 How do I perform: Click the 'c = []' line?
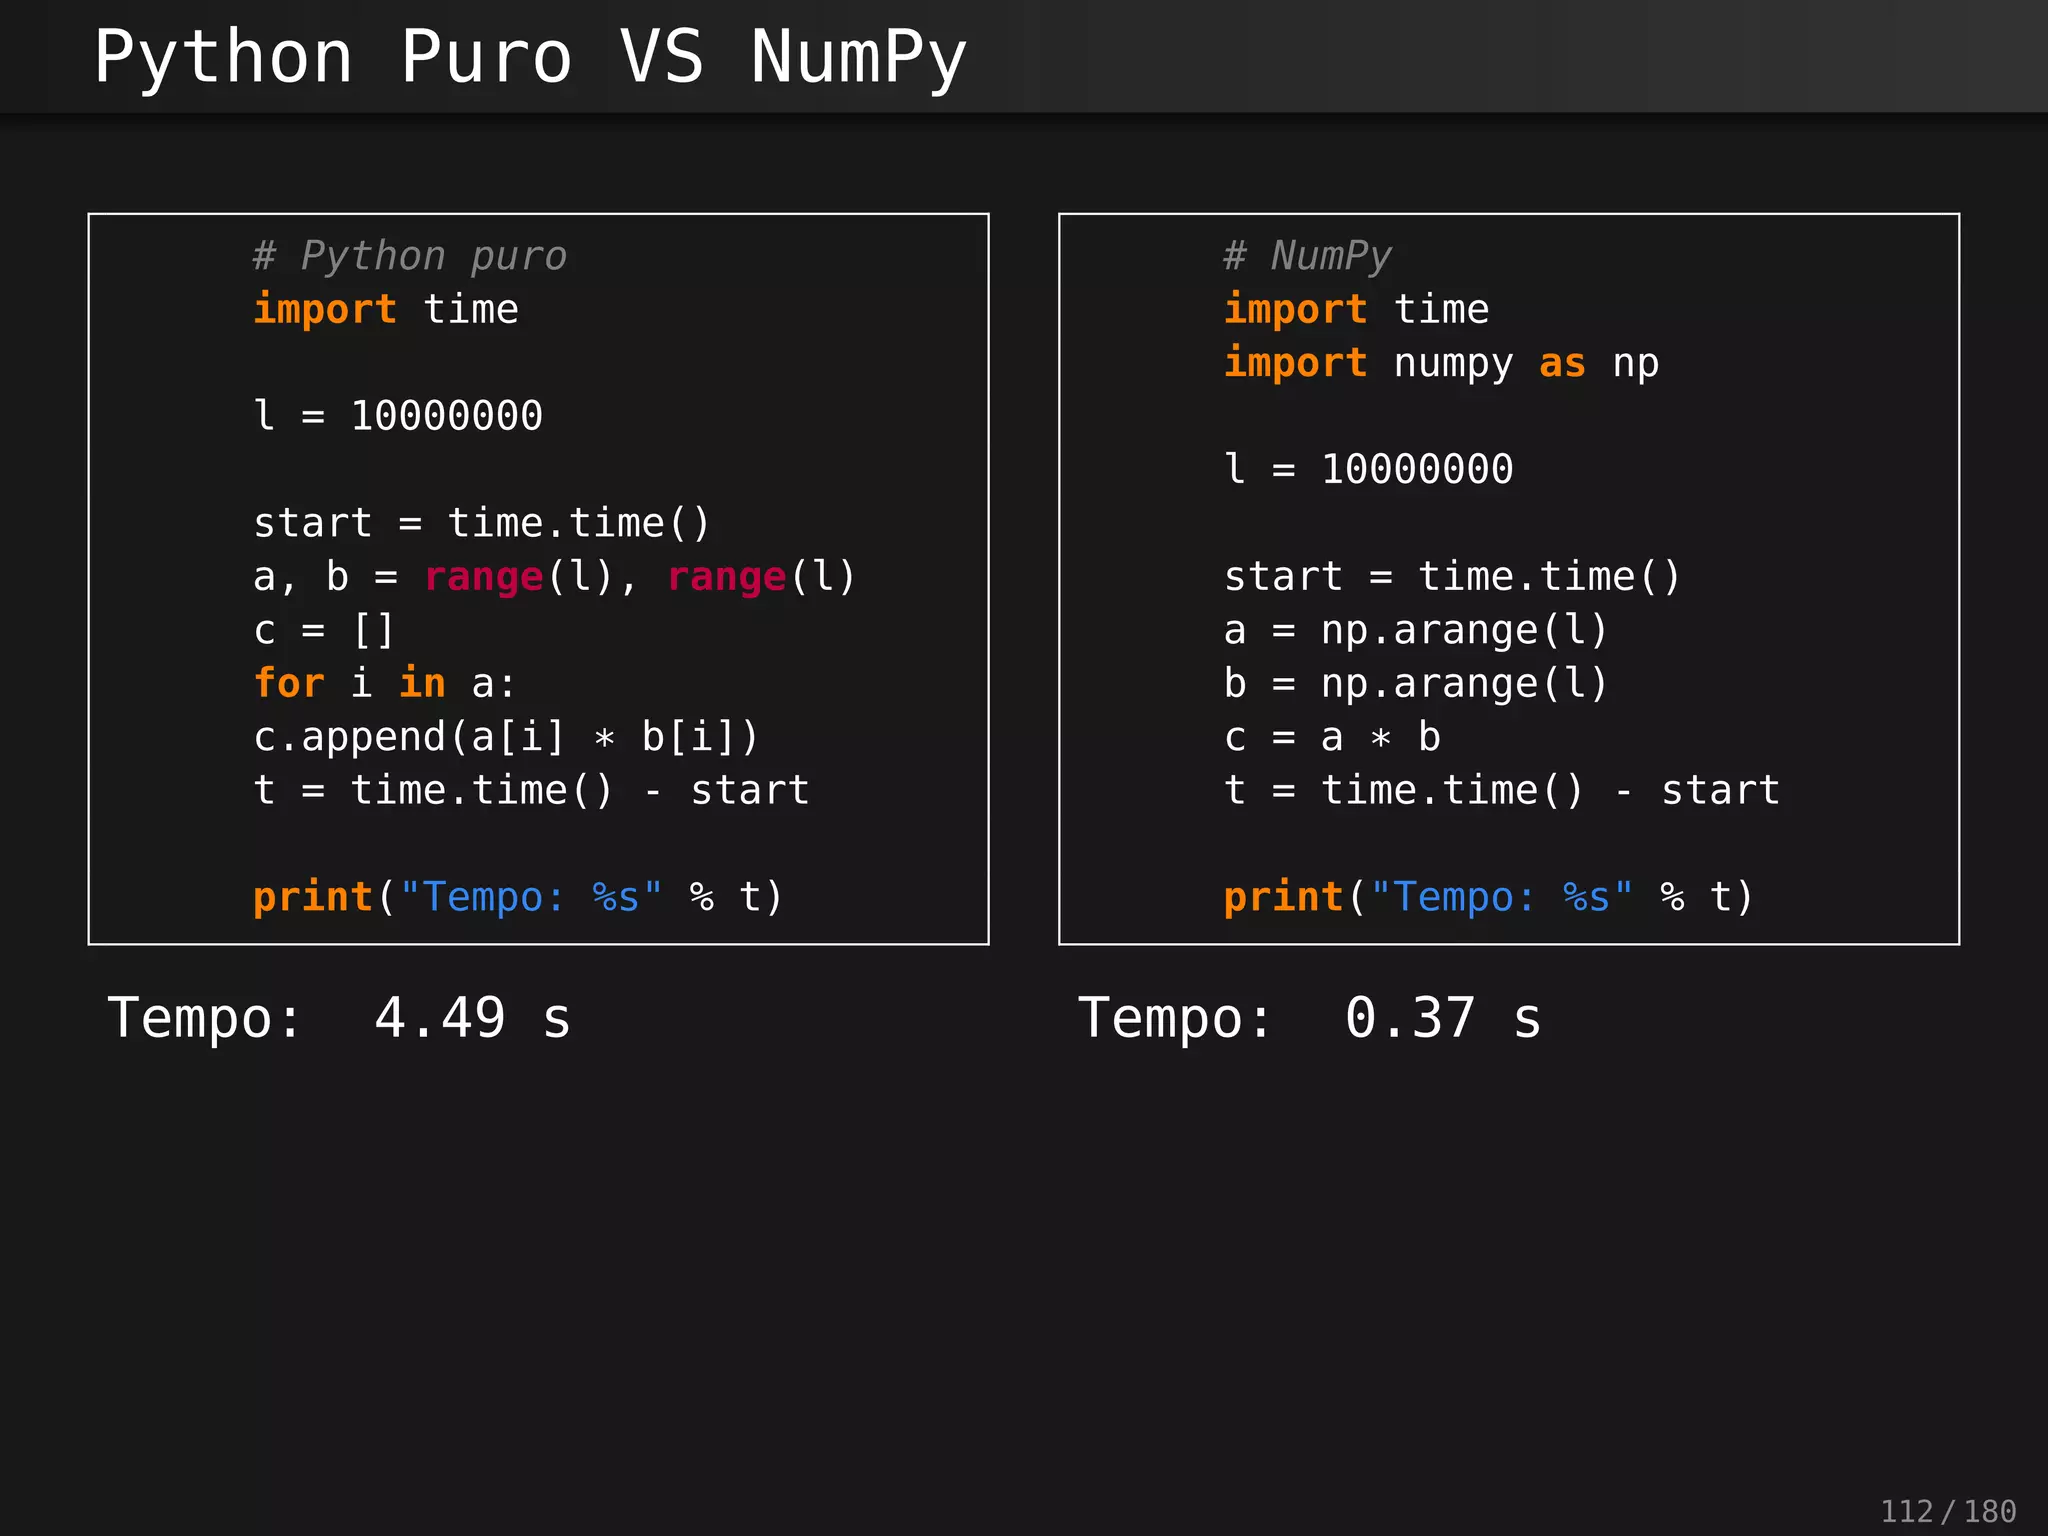(324, 630)
